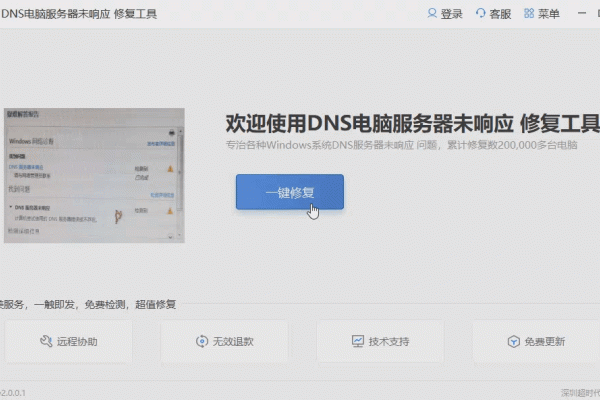Click the headset icon beside 客服
The image size is (600, 400).
coord(481,13)
